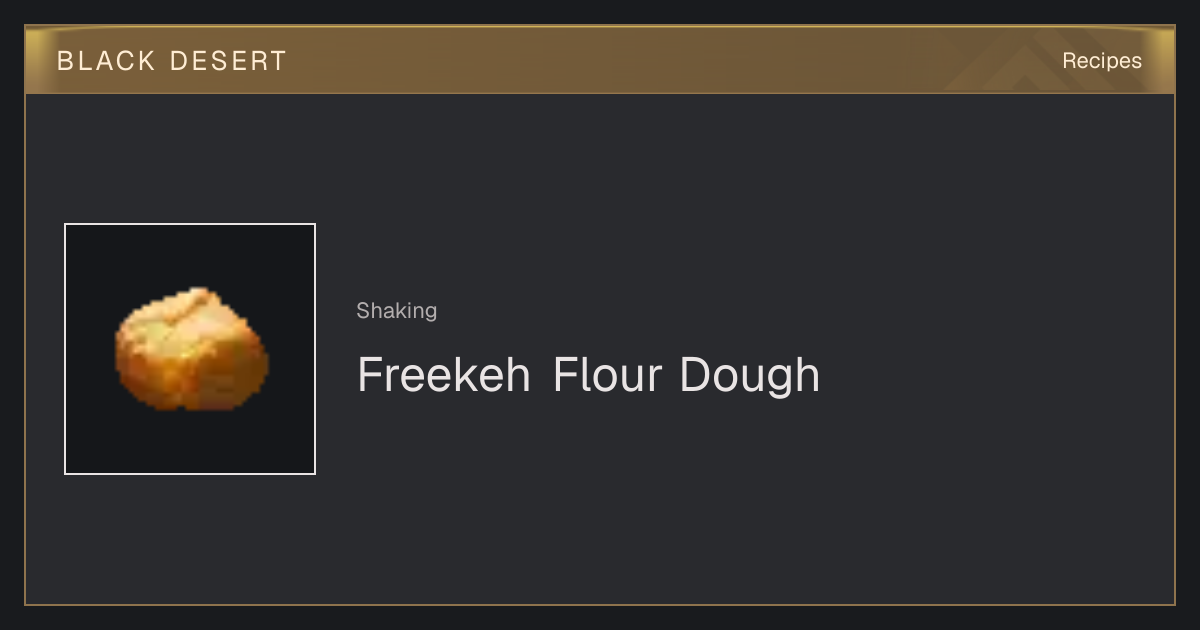Open the Recipes link in header
1200x630 pixels.
[1102, 61]
